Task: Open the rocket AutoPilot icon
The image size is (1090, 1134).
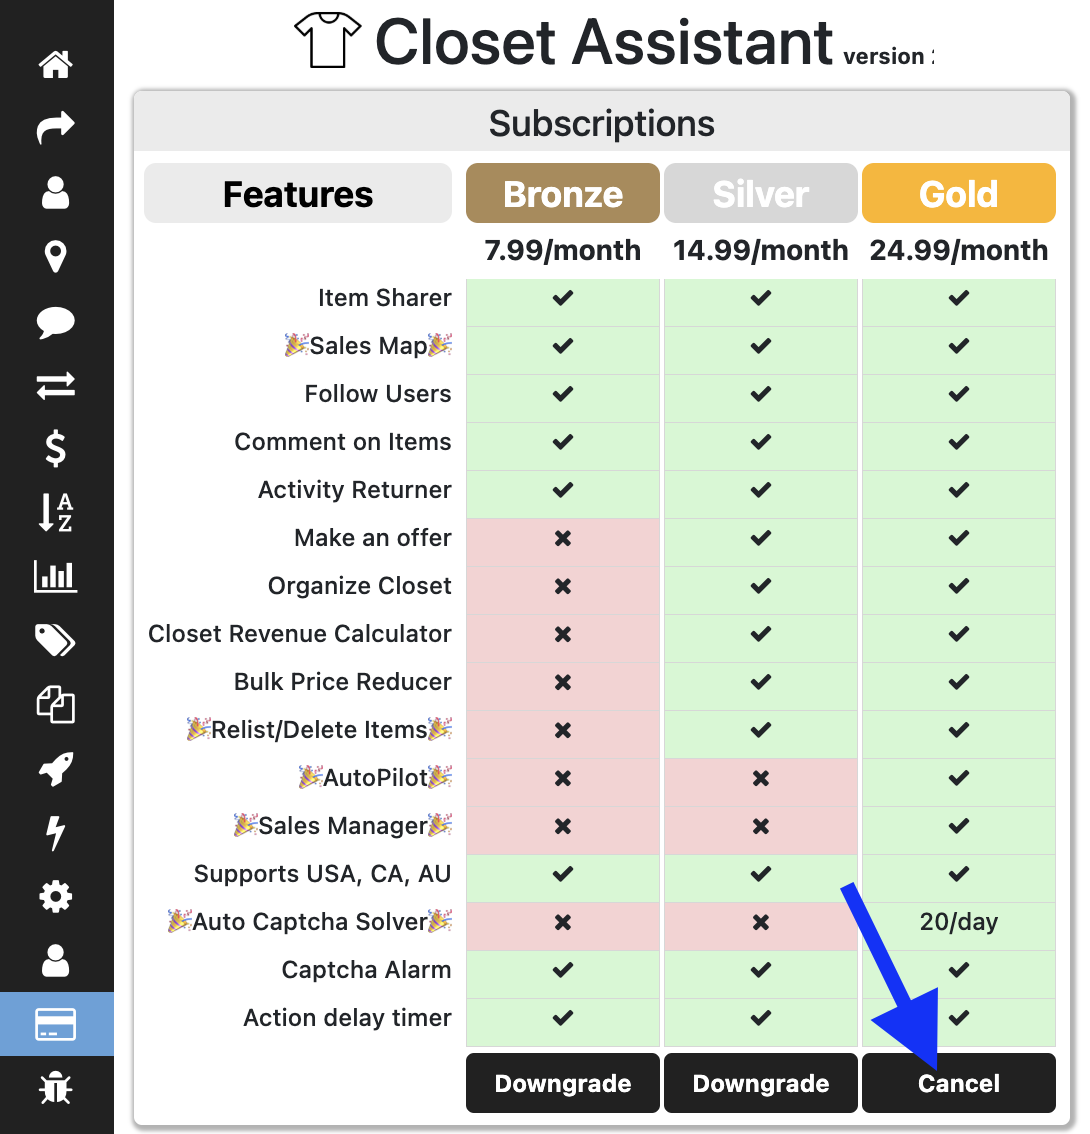Action: [56, 770]
